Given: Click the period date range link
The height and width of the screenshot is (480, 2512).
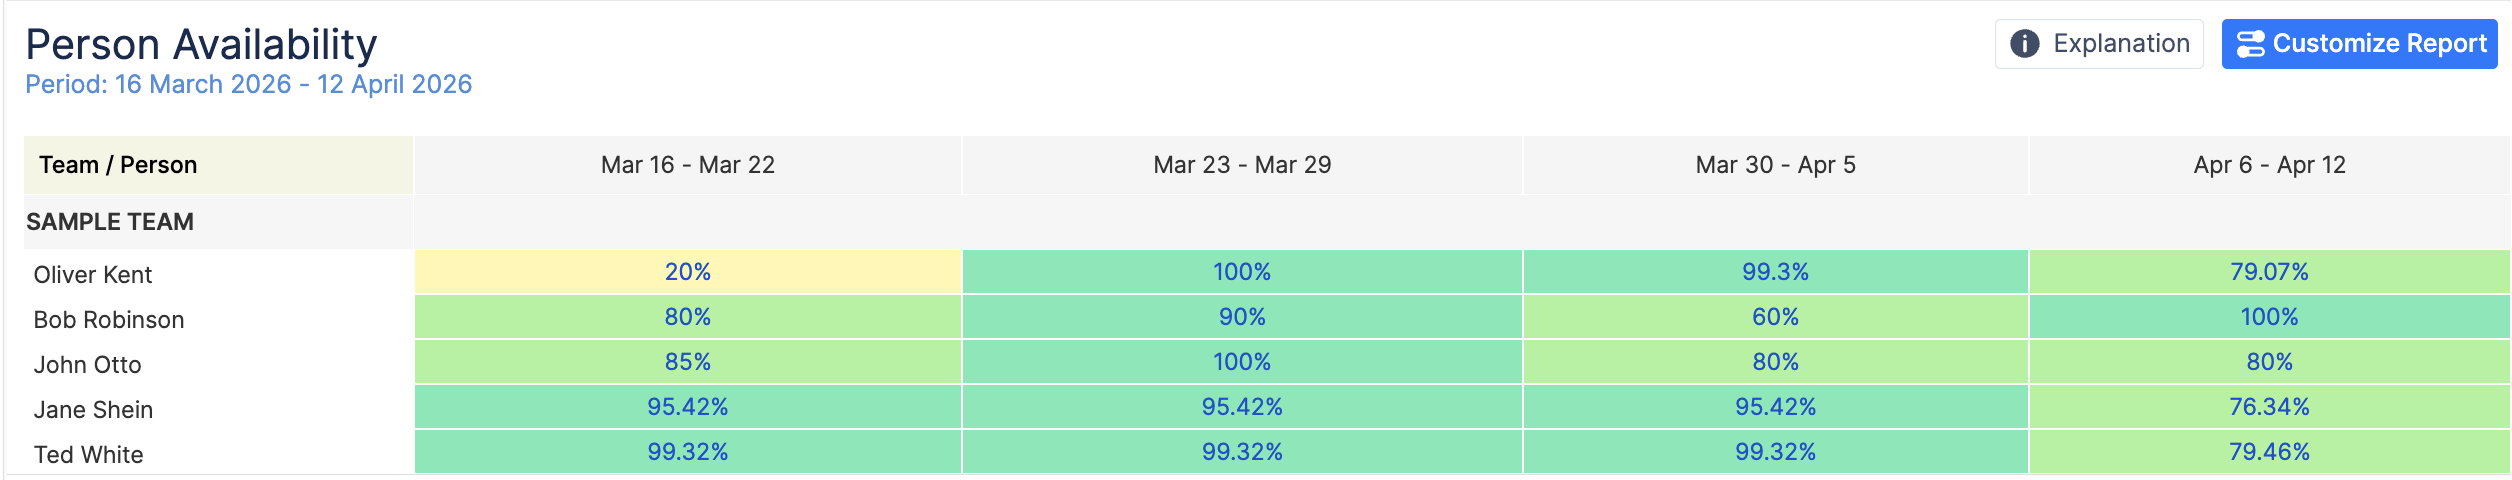Looking at the screenshot, I should (248, 85).
